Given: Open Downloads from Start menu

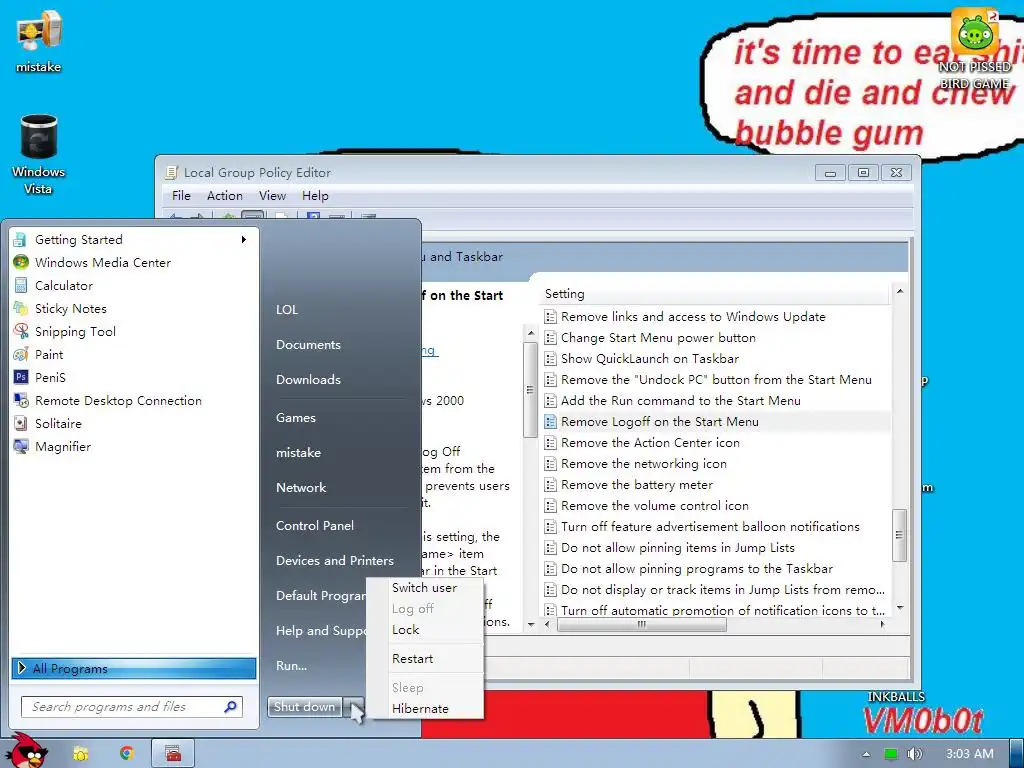Looking at the screenshot, I should (x=308, y=379).
